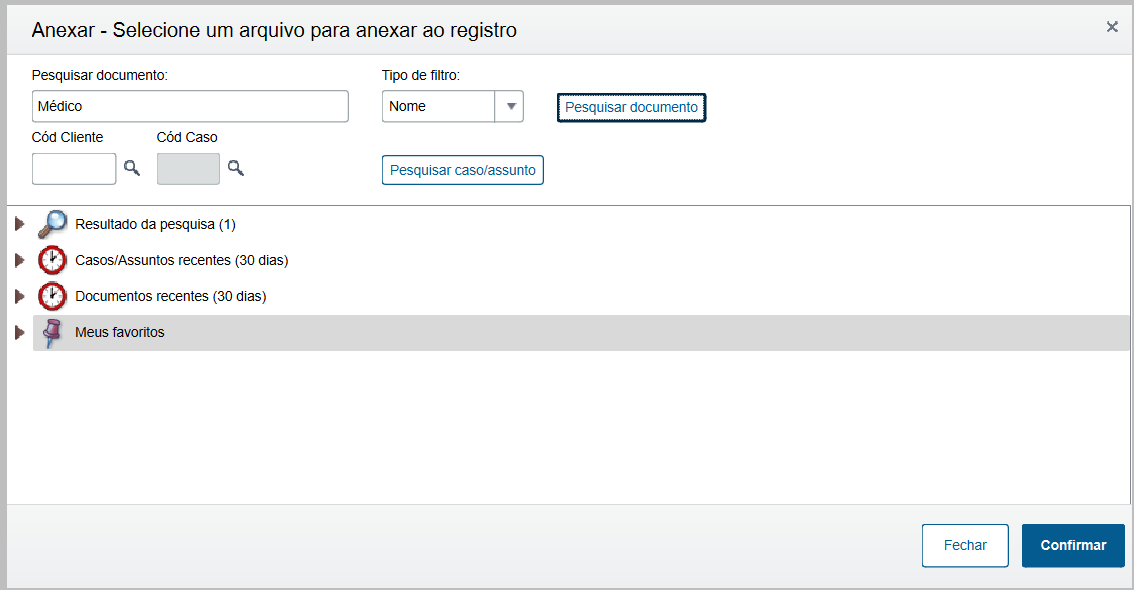1134x590 pixels.
Task: Click the Pesquisar caso/assunto button
Action: [x=463, y=170]
